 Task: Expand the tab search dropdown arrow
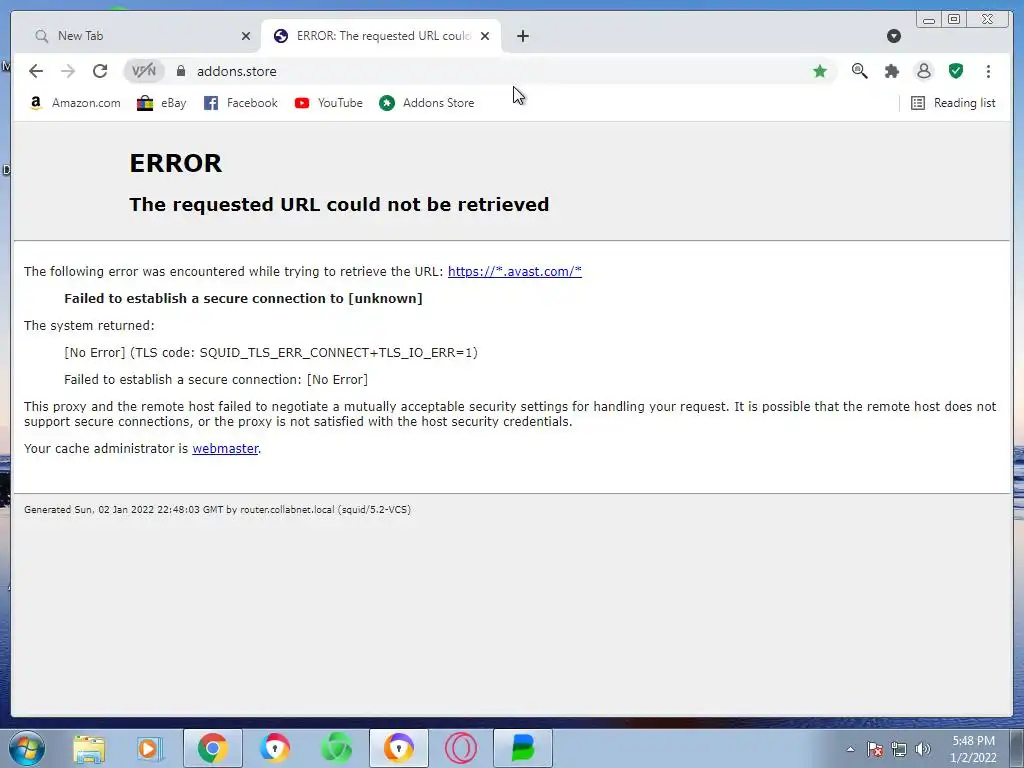(x=894, y=36)
